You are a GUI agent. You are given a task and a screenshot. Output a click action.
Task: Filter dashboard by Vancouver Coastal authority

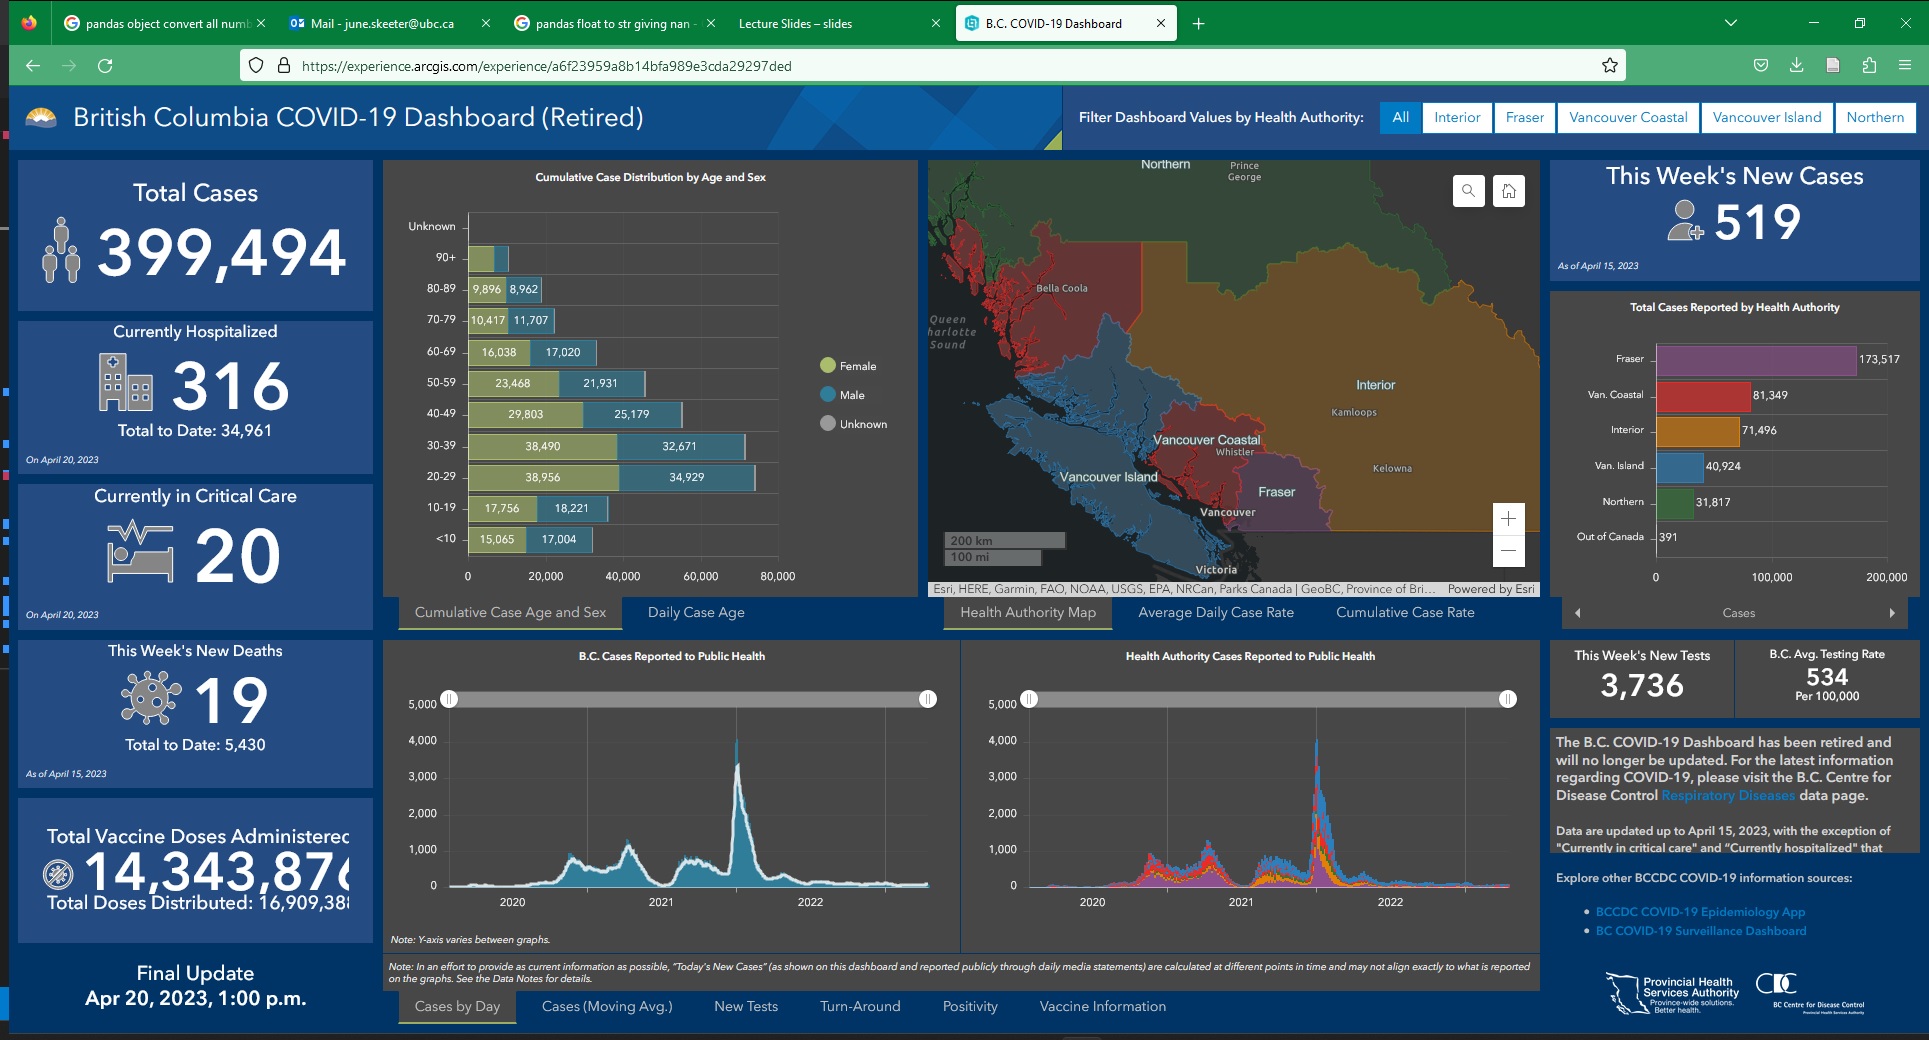click(x=1627, y=117)
